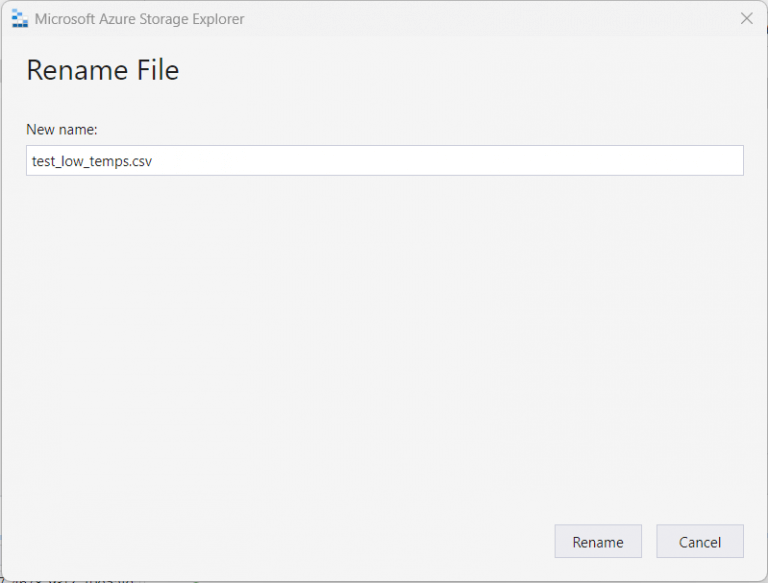
Task: Click the Azure Storage Explorer app icon
Action: pyautogui.click(x=19, y=19)
